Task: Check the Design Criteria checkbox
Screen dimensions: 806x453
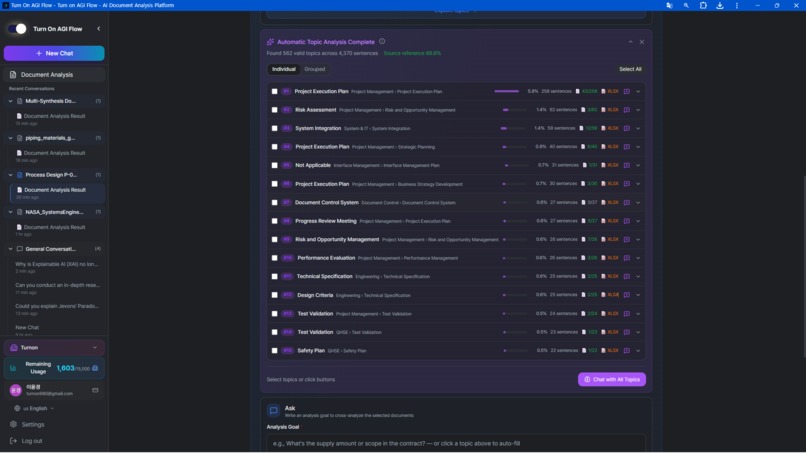Action: coord(274,295)
